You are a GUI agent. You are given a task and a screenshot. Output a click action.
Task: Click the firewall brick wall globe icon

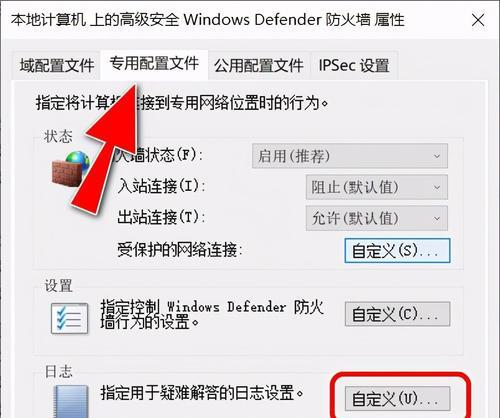click(71, 169)
